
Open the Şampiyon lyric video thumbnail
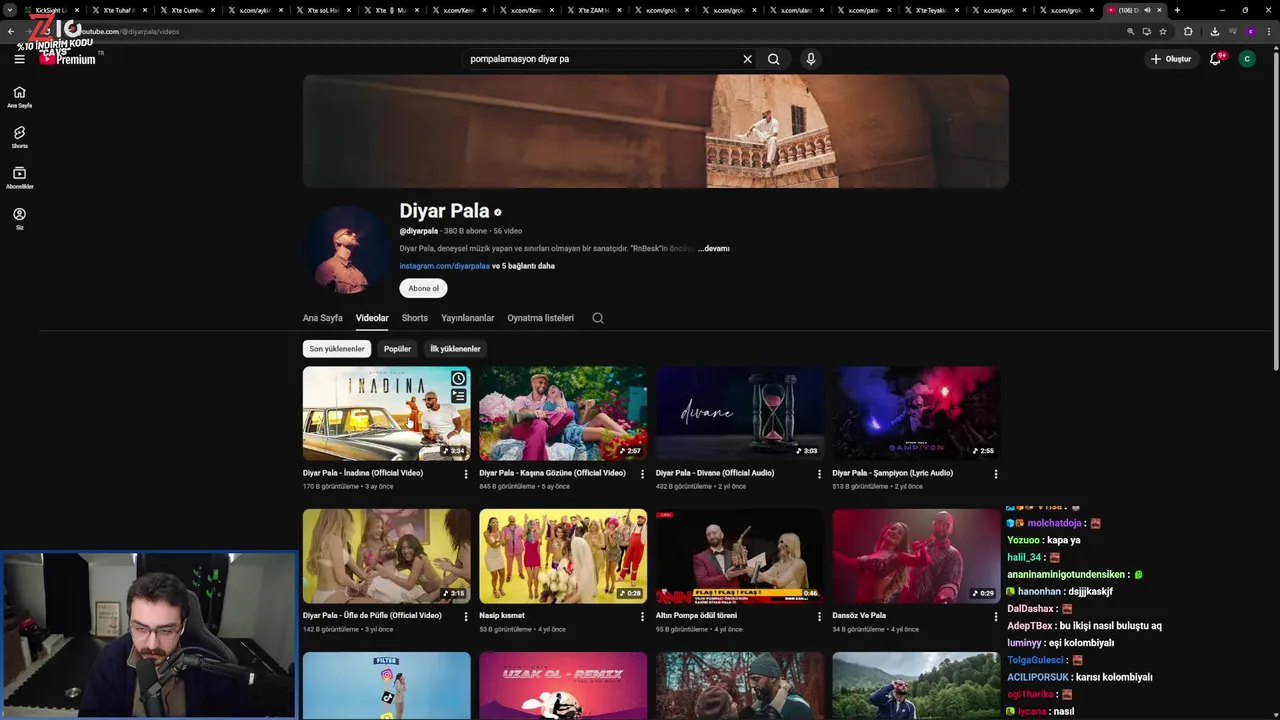pos(916,413)
